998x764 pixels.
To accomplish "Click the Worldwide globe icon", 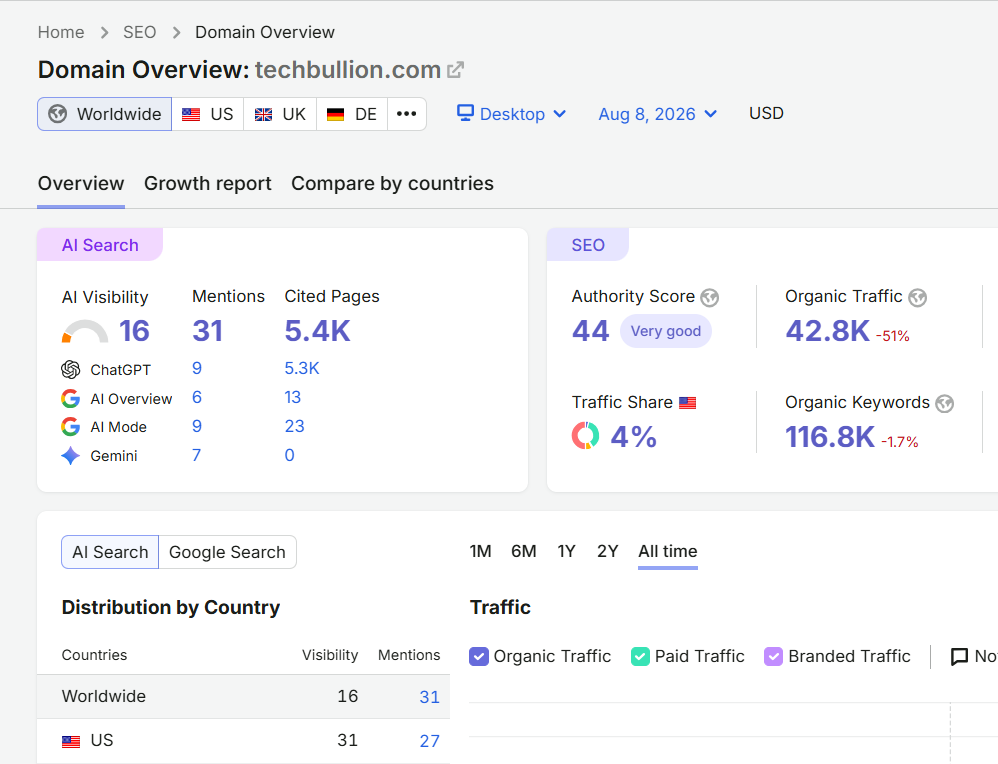I will (x=58, y=114).
